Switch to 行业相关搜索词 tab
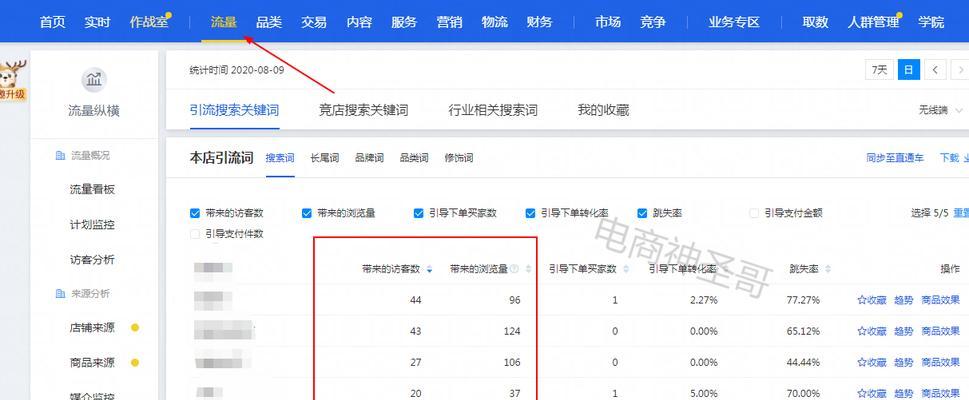The image size is (969, 400). tap(493, 111)
